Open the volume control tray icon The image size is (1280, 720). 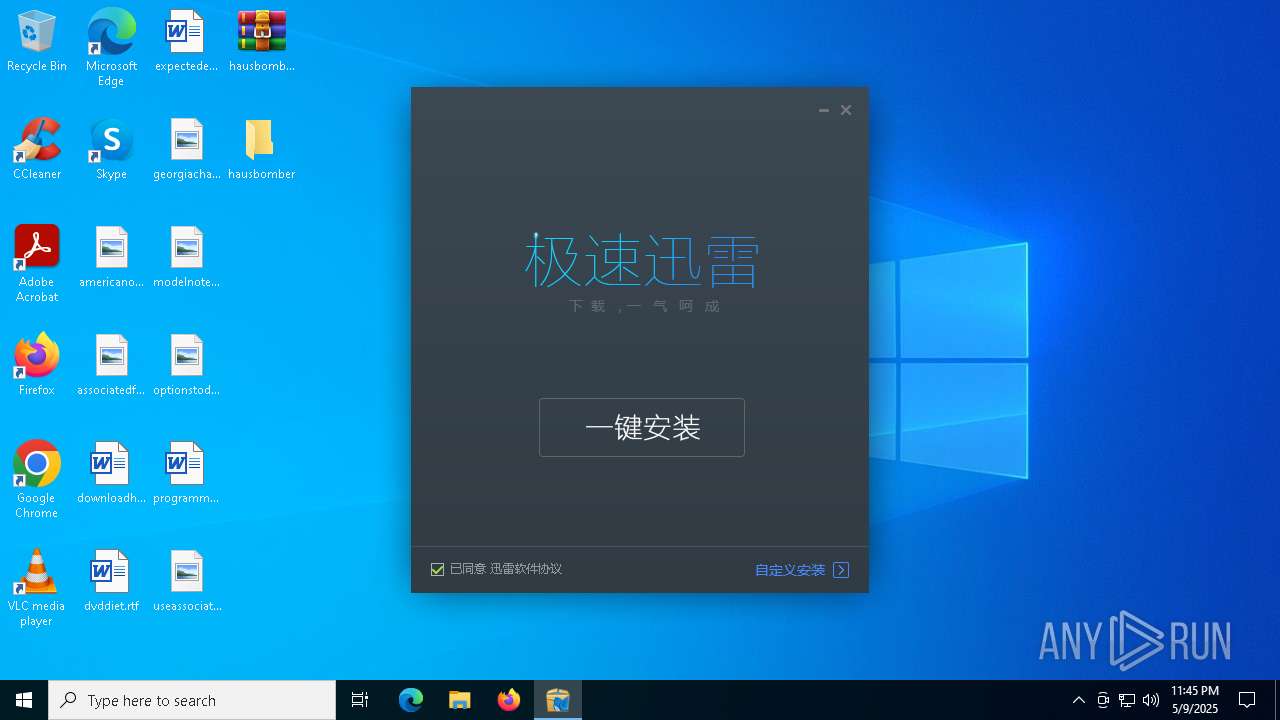tap(1151, 700)
